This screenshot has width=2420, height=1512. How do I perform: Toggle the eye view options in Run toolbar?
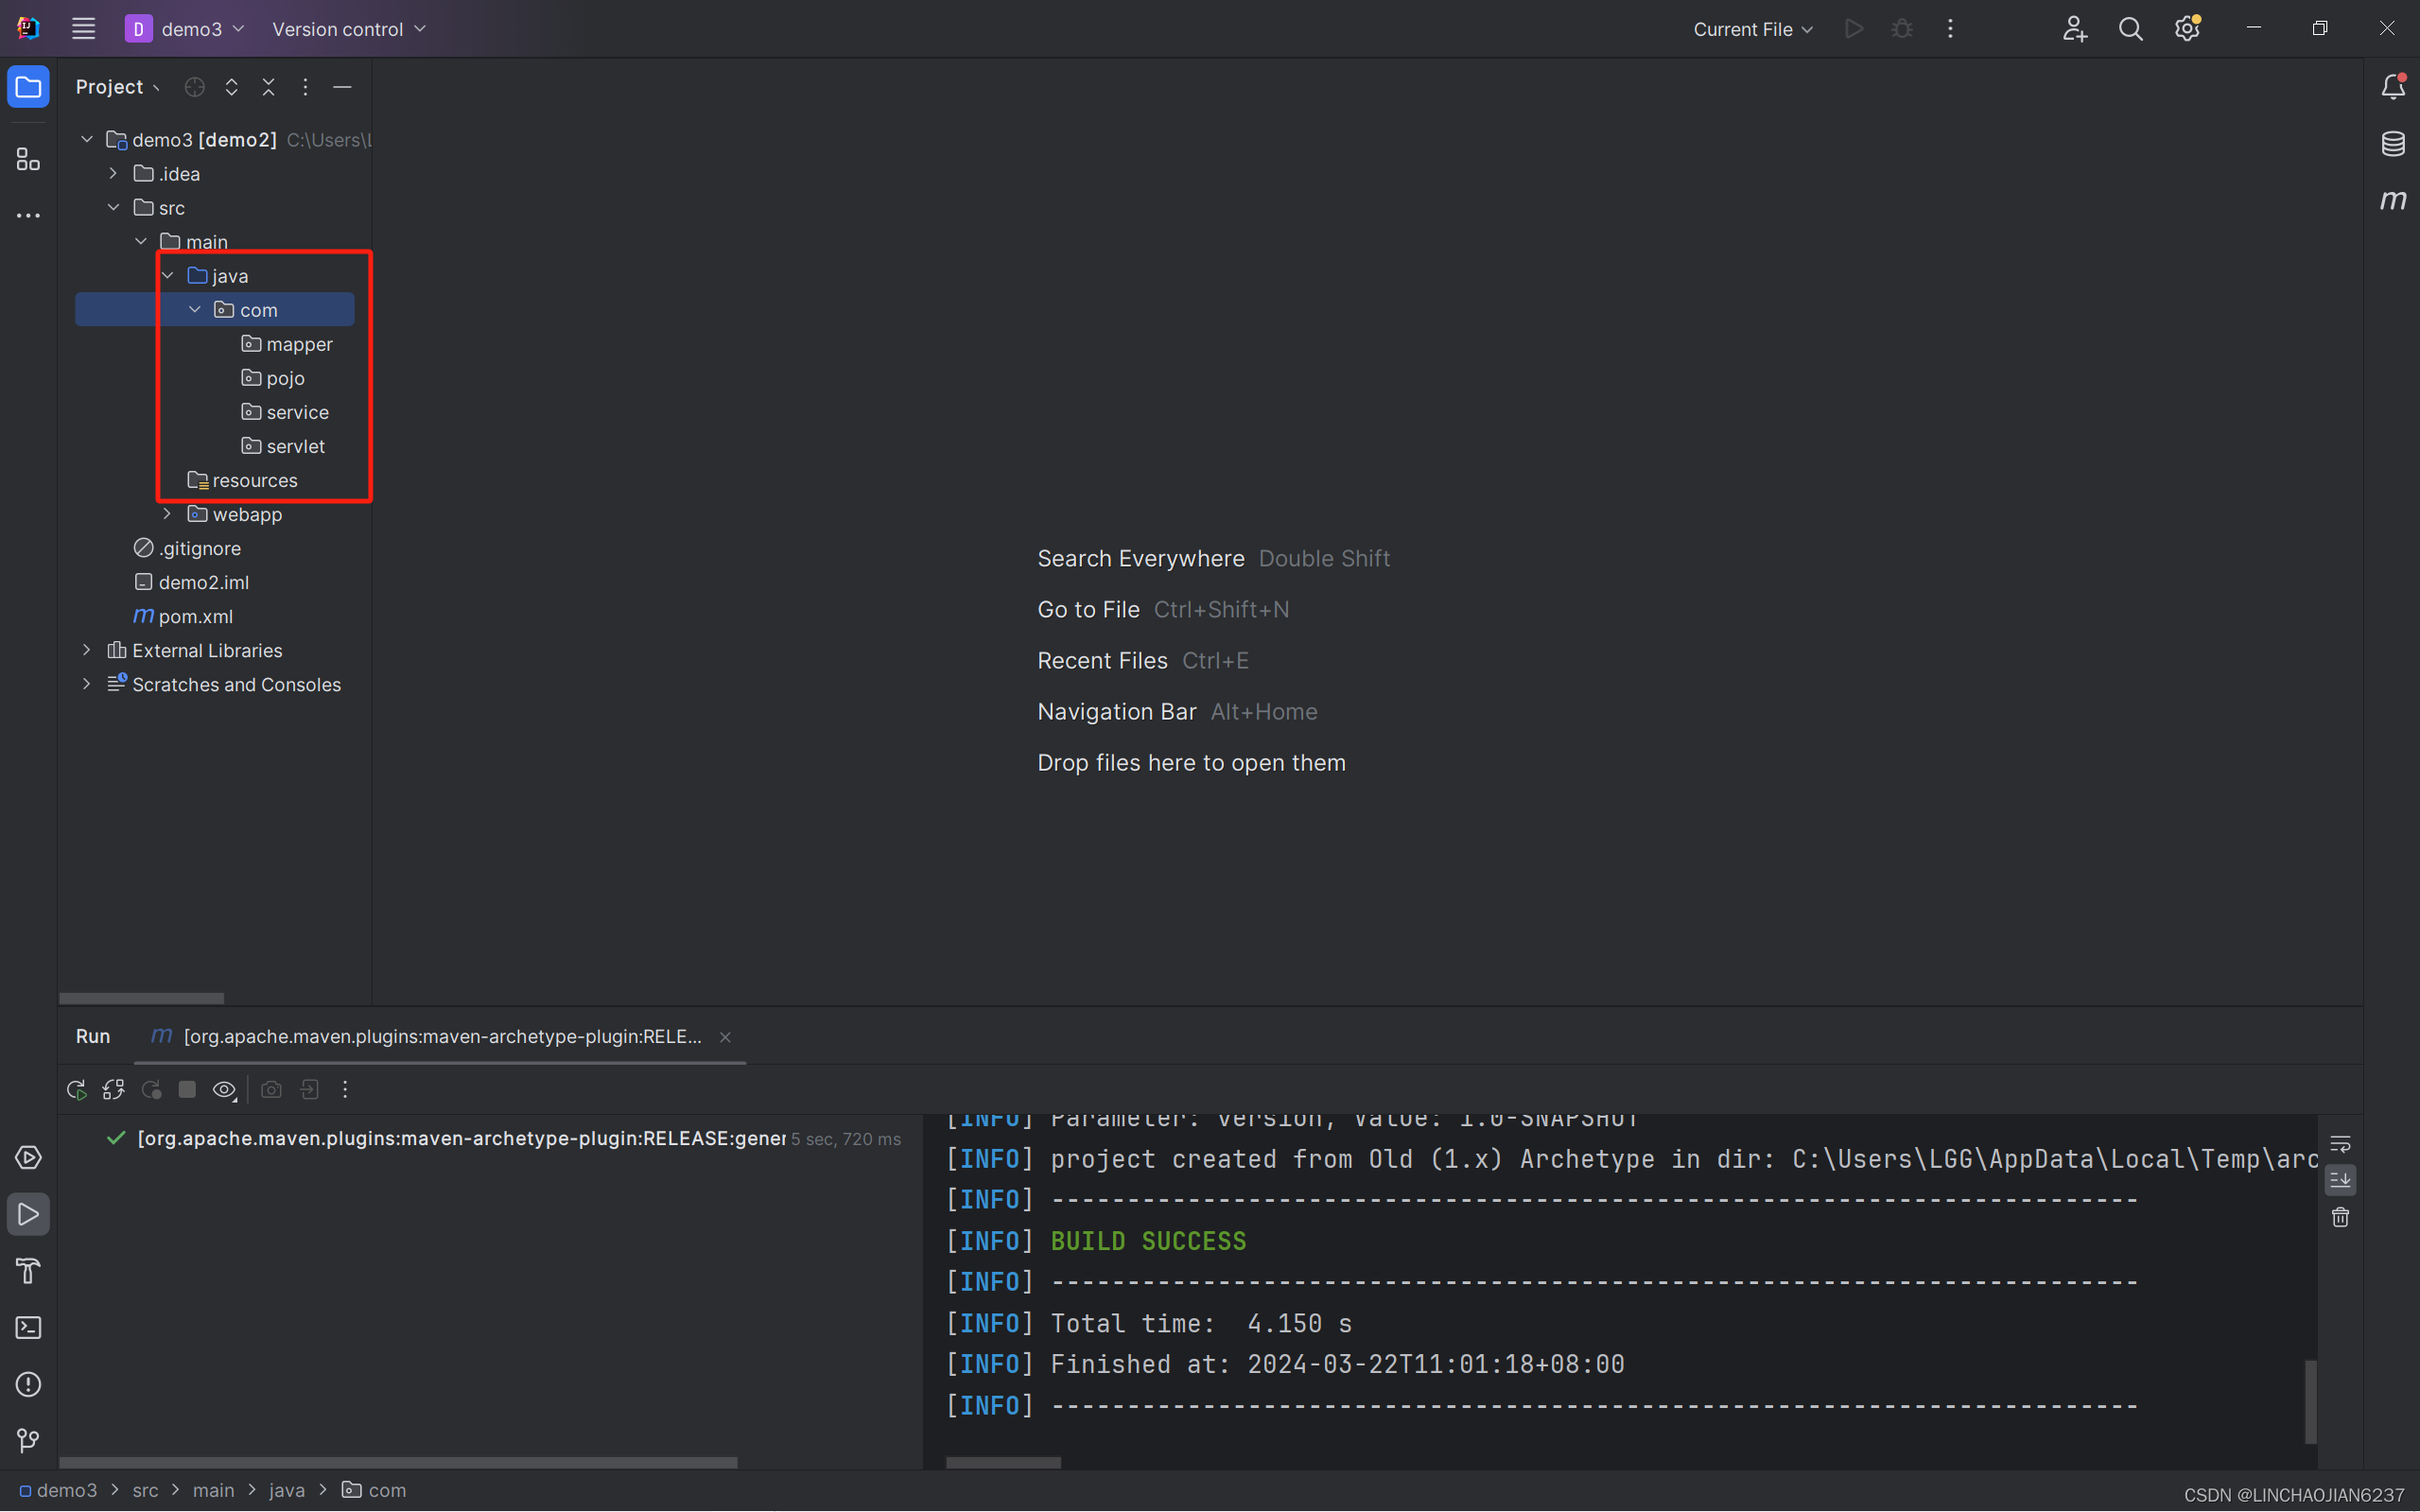pos(224,1089)
